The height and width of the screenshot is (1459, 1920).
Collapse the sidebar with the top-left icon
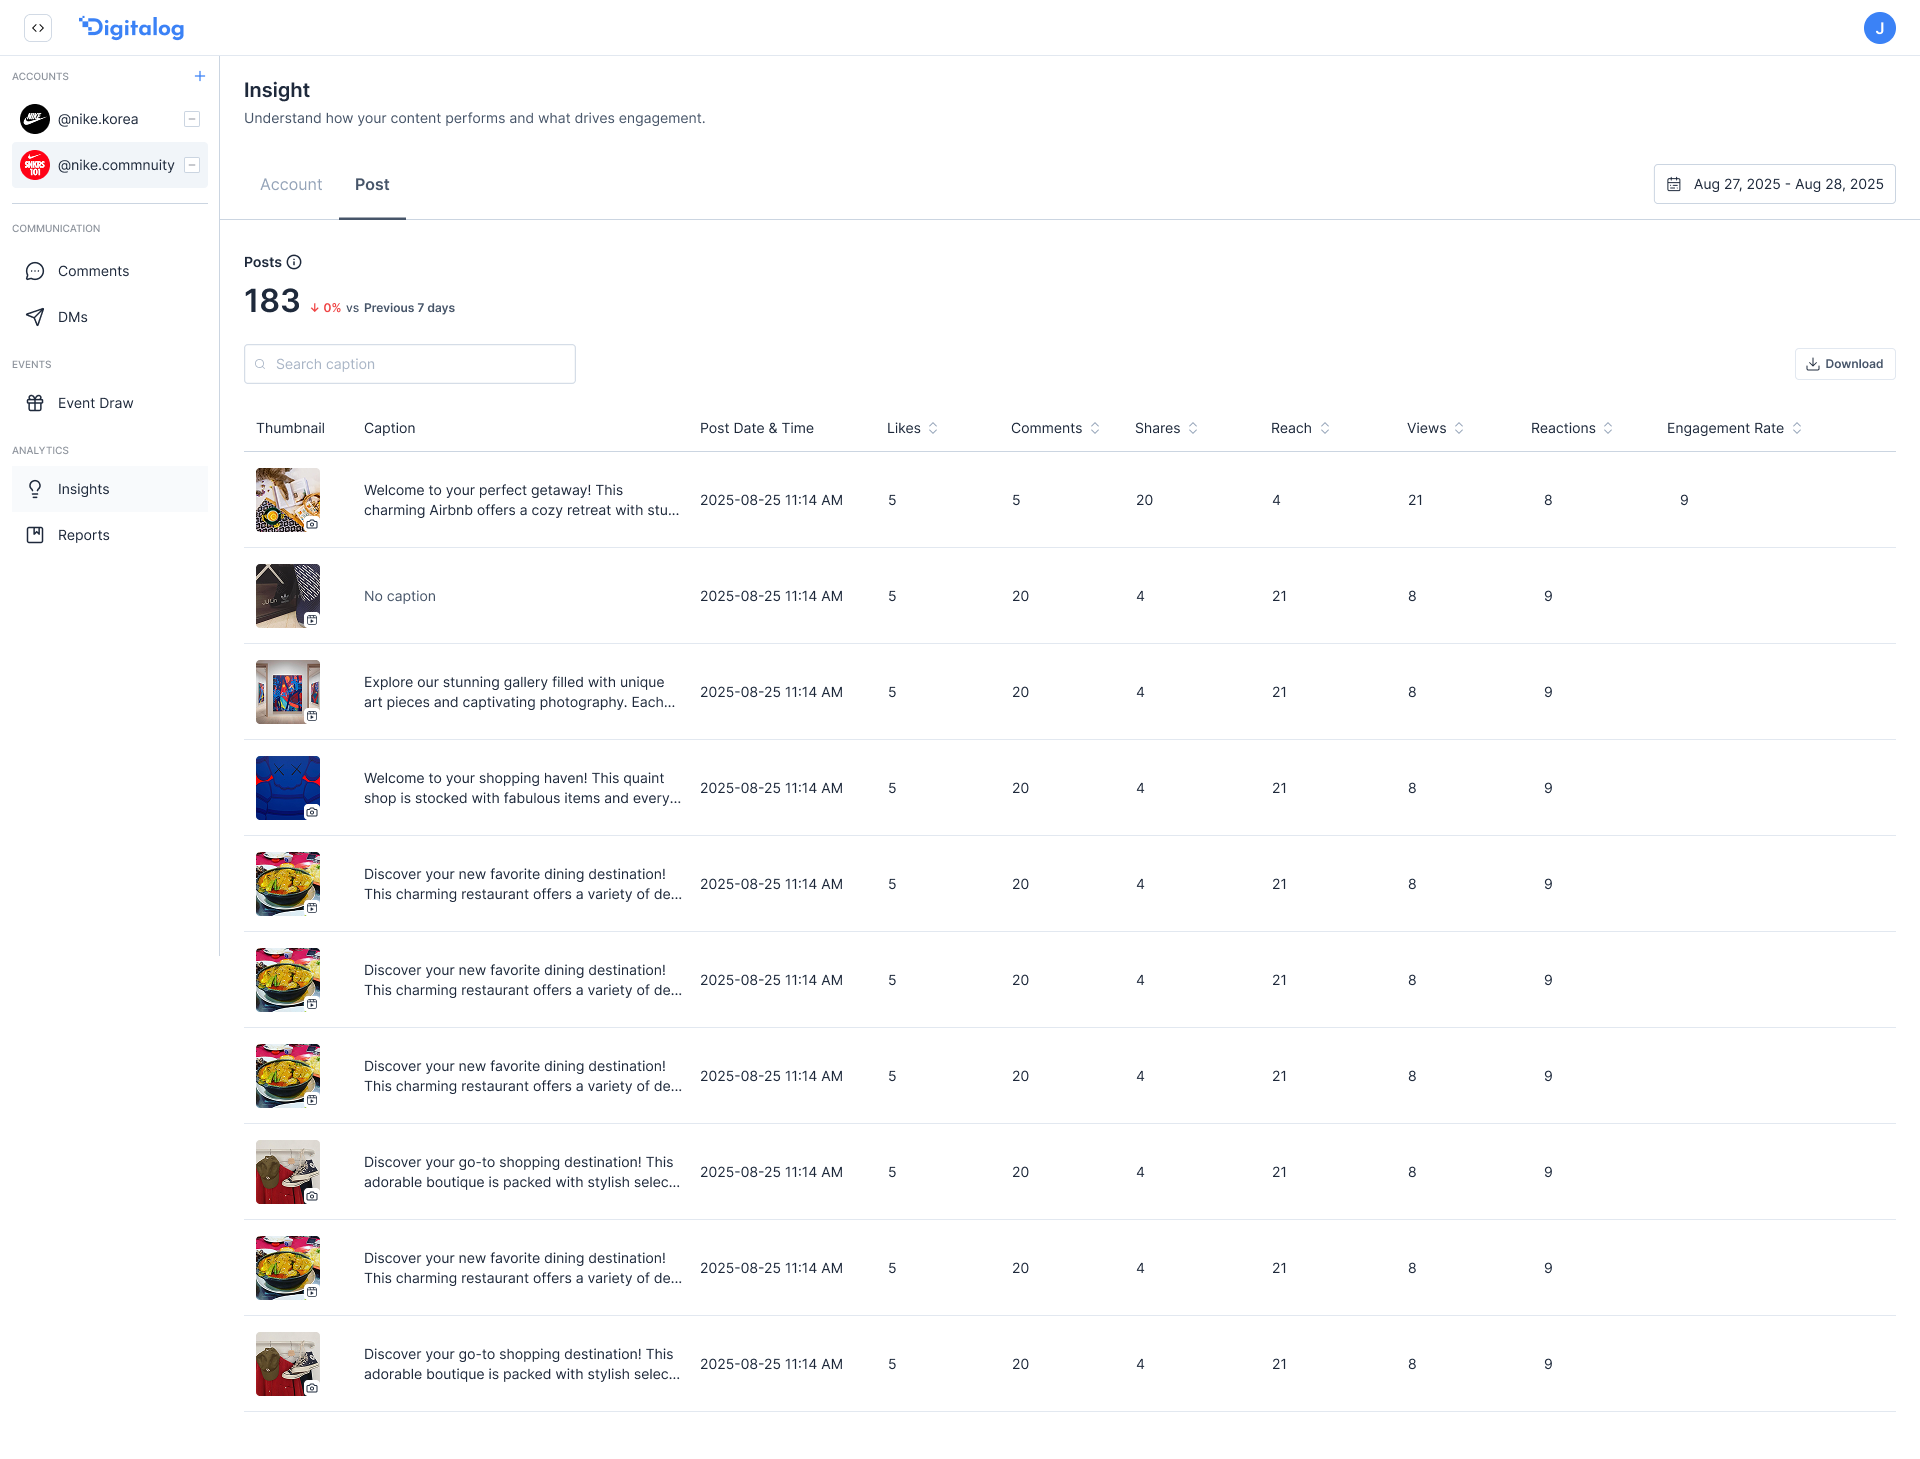point(38,28)
